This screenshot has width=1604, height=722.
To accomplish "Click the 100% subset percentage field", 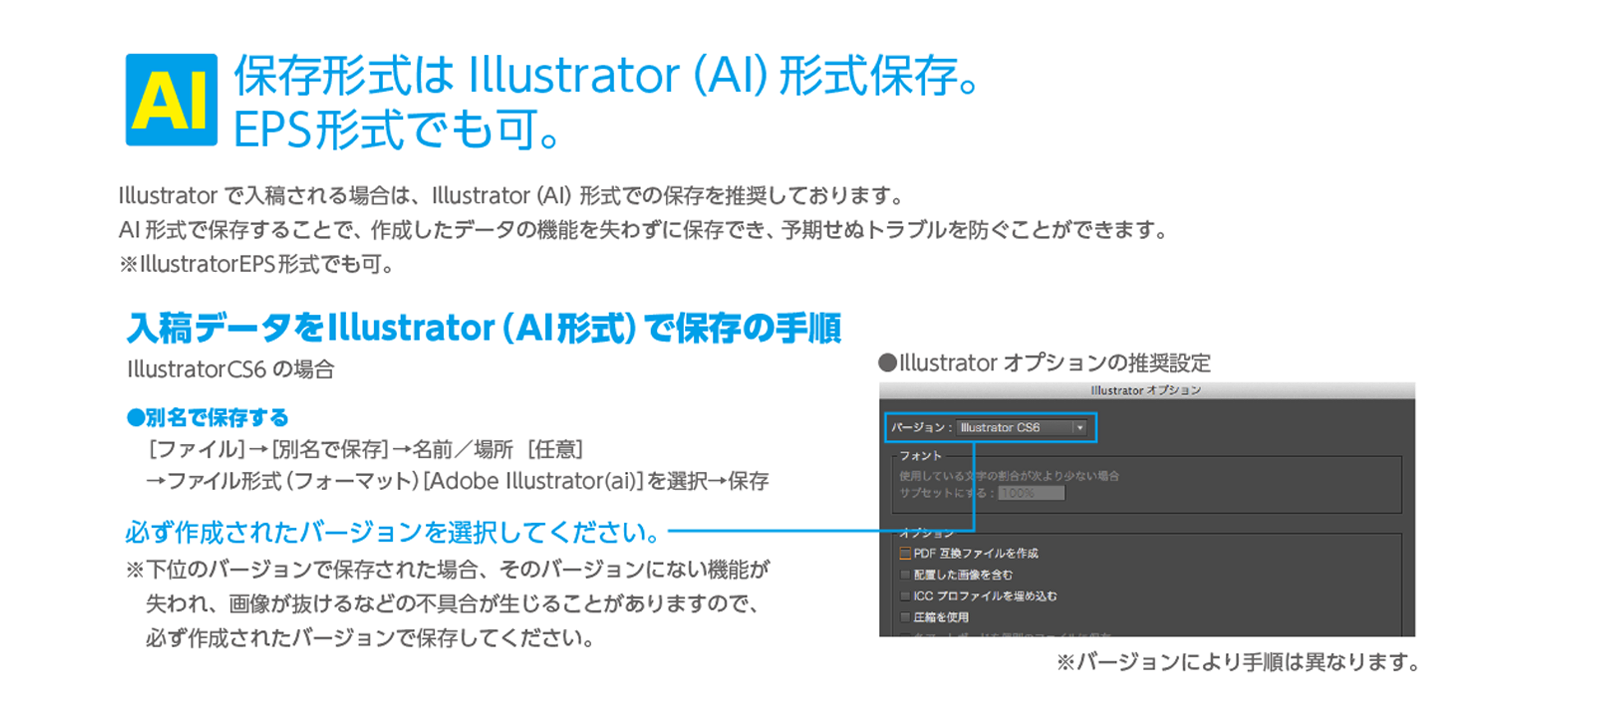I will [1031, 493].
